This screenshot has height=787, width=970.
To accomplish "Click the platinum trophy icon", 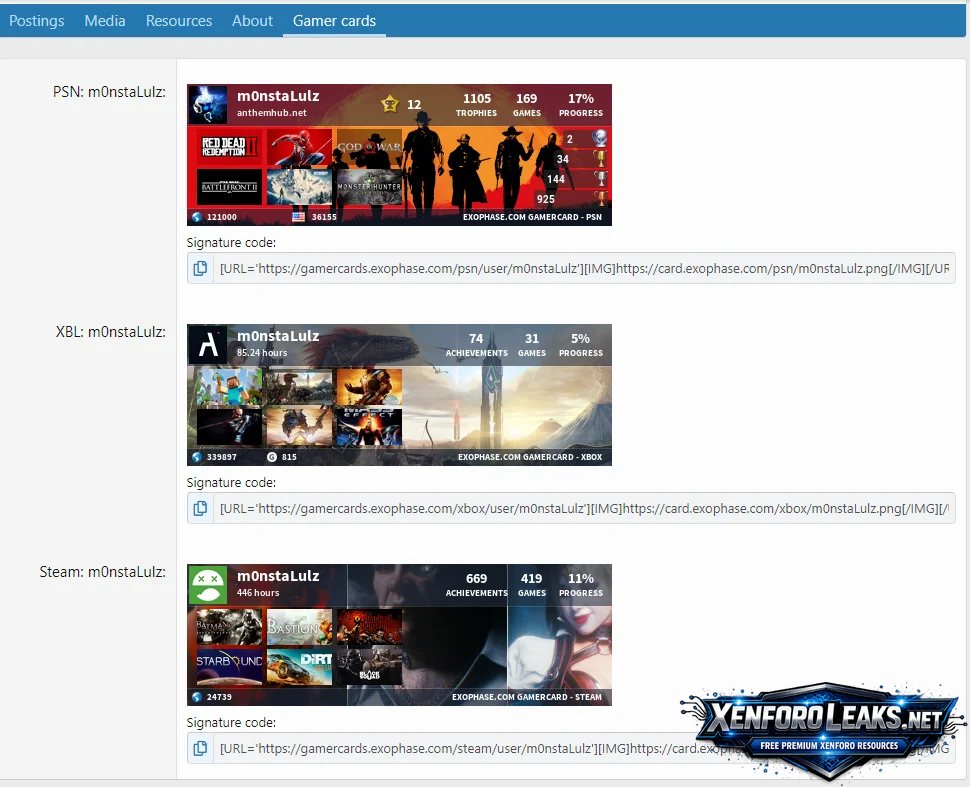I will pos(599,138).
